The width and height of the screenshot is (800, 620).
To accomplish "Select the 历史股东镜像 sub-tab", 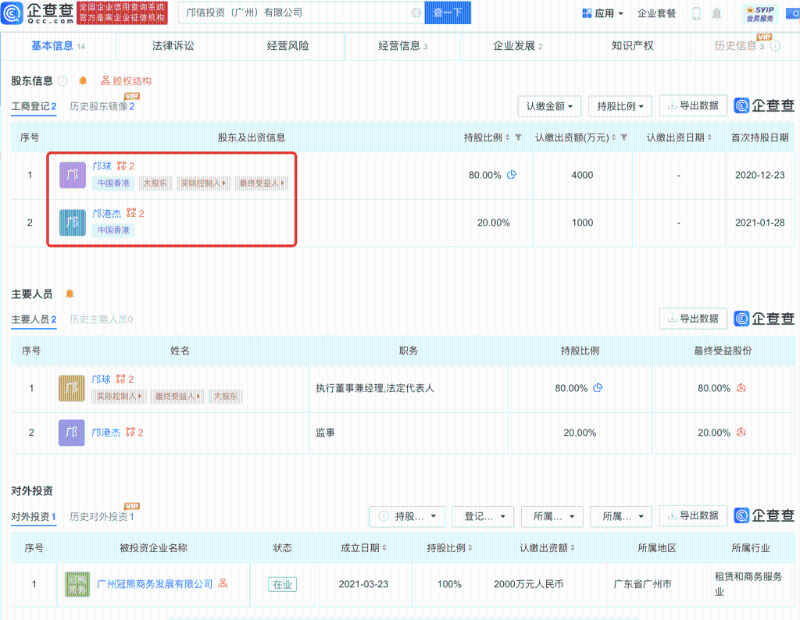I will 101,106.
